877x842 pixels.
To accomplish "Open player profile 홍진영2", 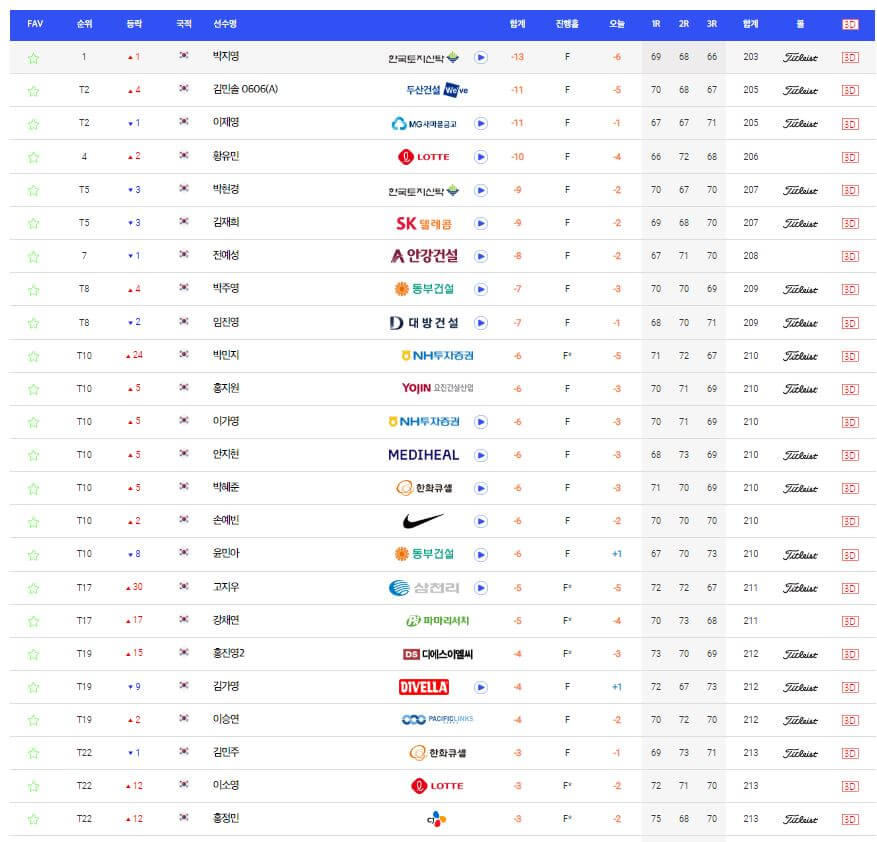I will coord(228,653).
